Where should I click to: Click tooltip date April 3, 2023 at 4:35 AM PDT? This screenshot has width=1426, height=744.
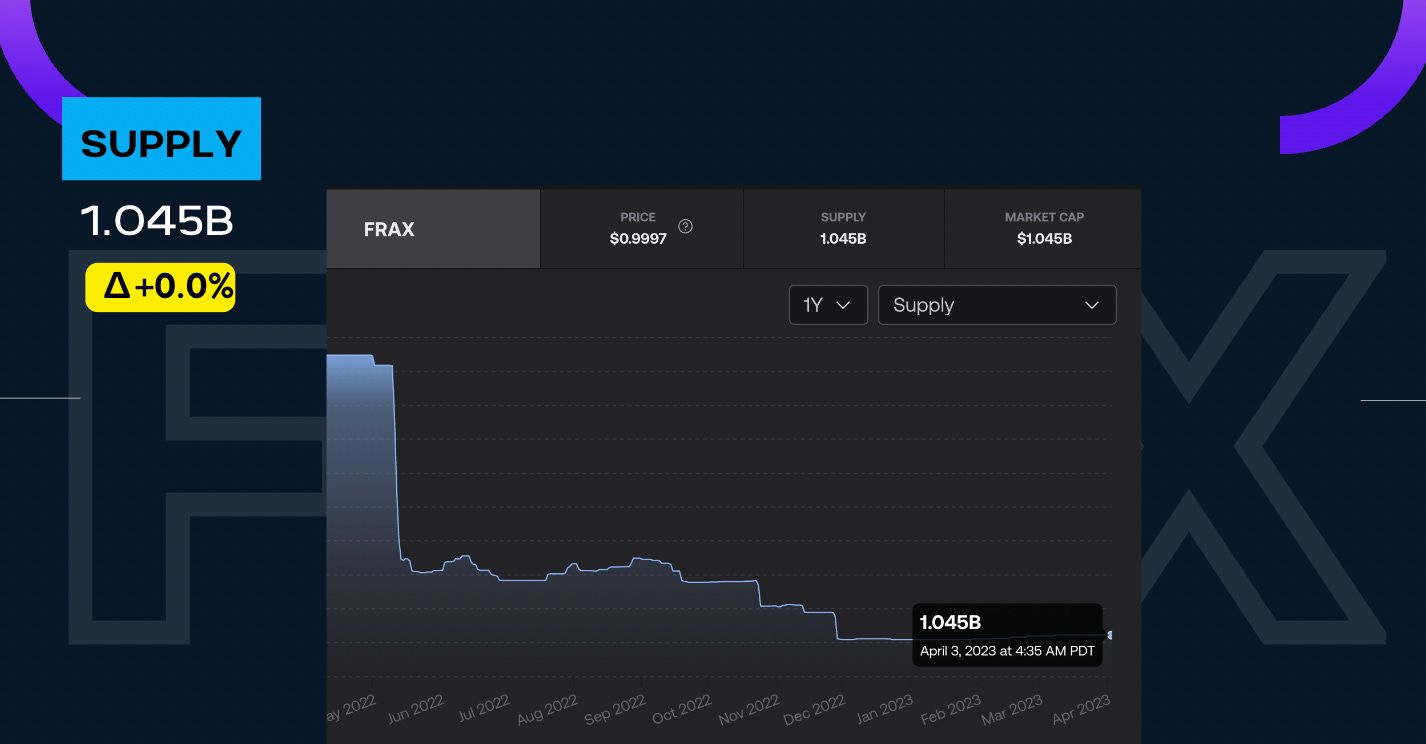[1007, 651]
